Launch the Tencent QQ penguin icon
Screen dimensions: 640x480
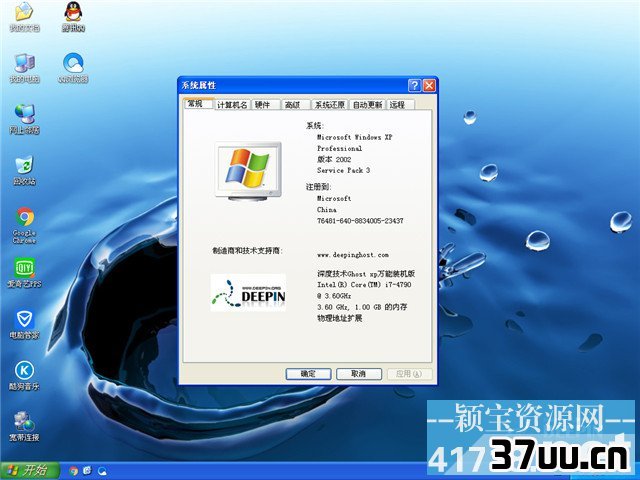coord(73,16)
